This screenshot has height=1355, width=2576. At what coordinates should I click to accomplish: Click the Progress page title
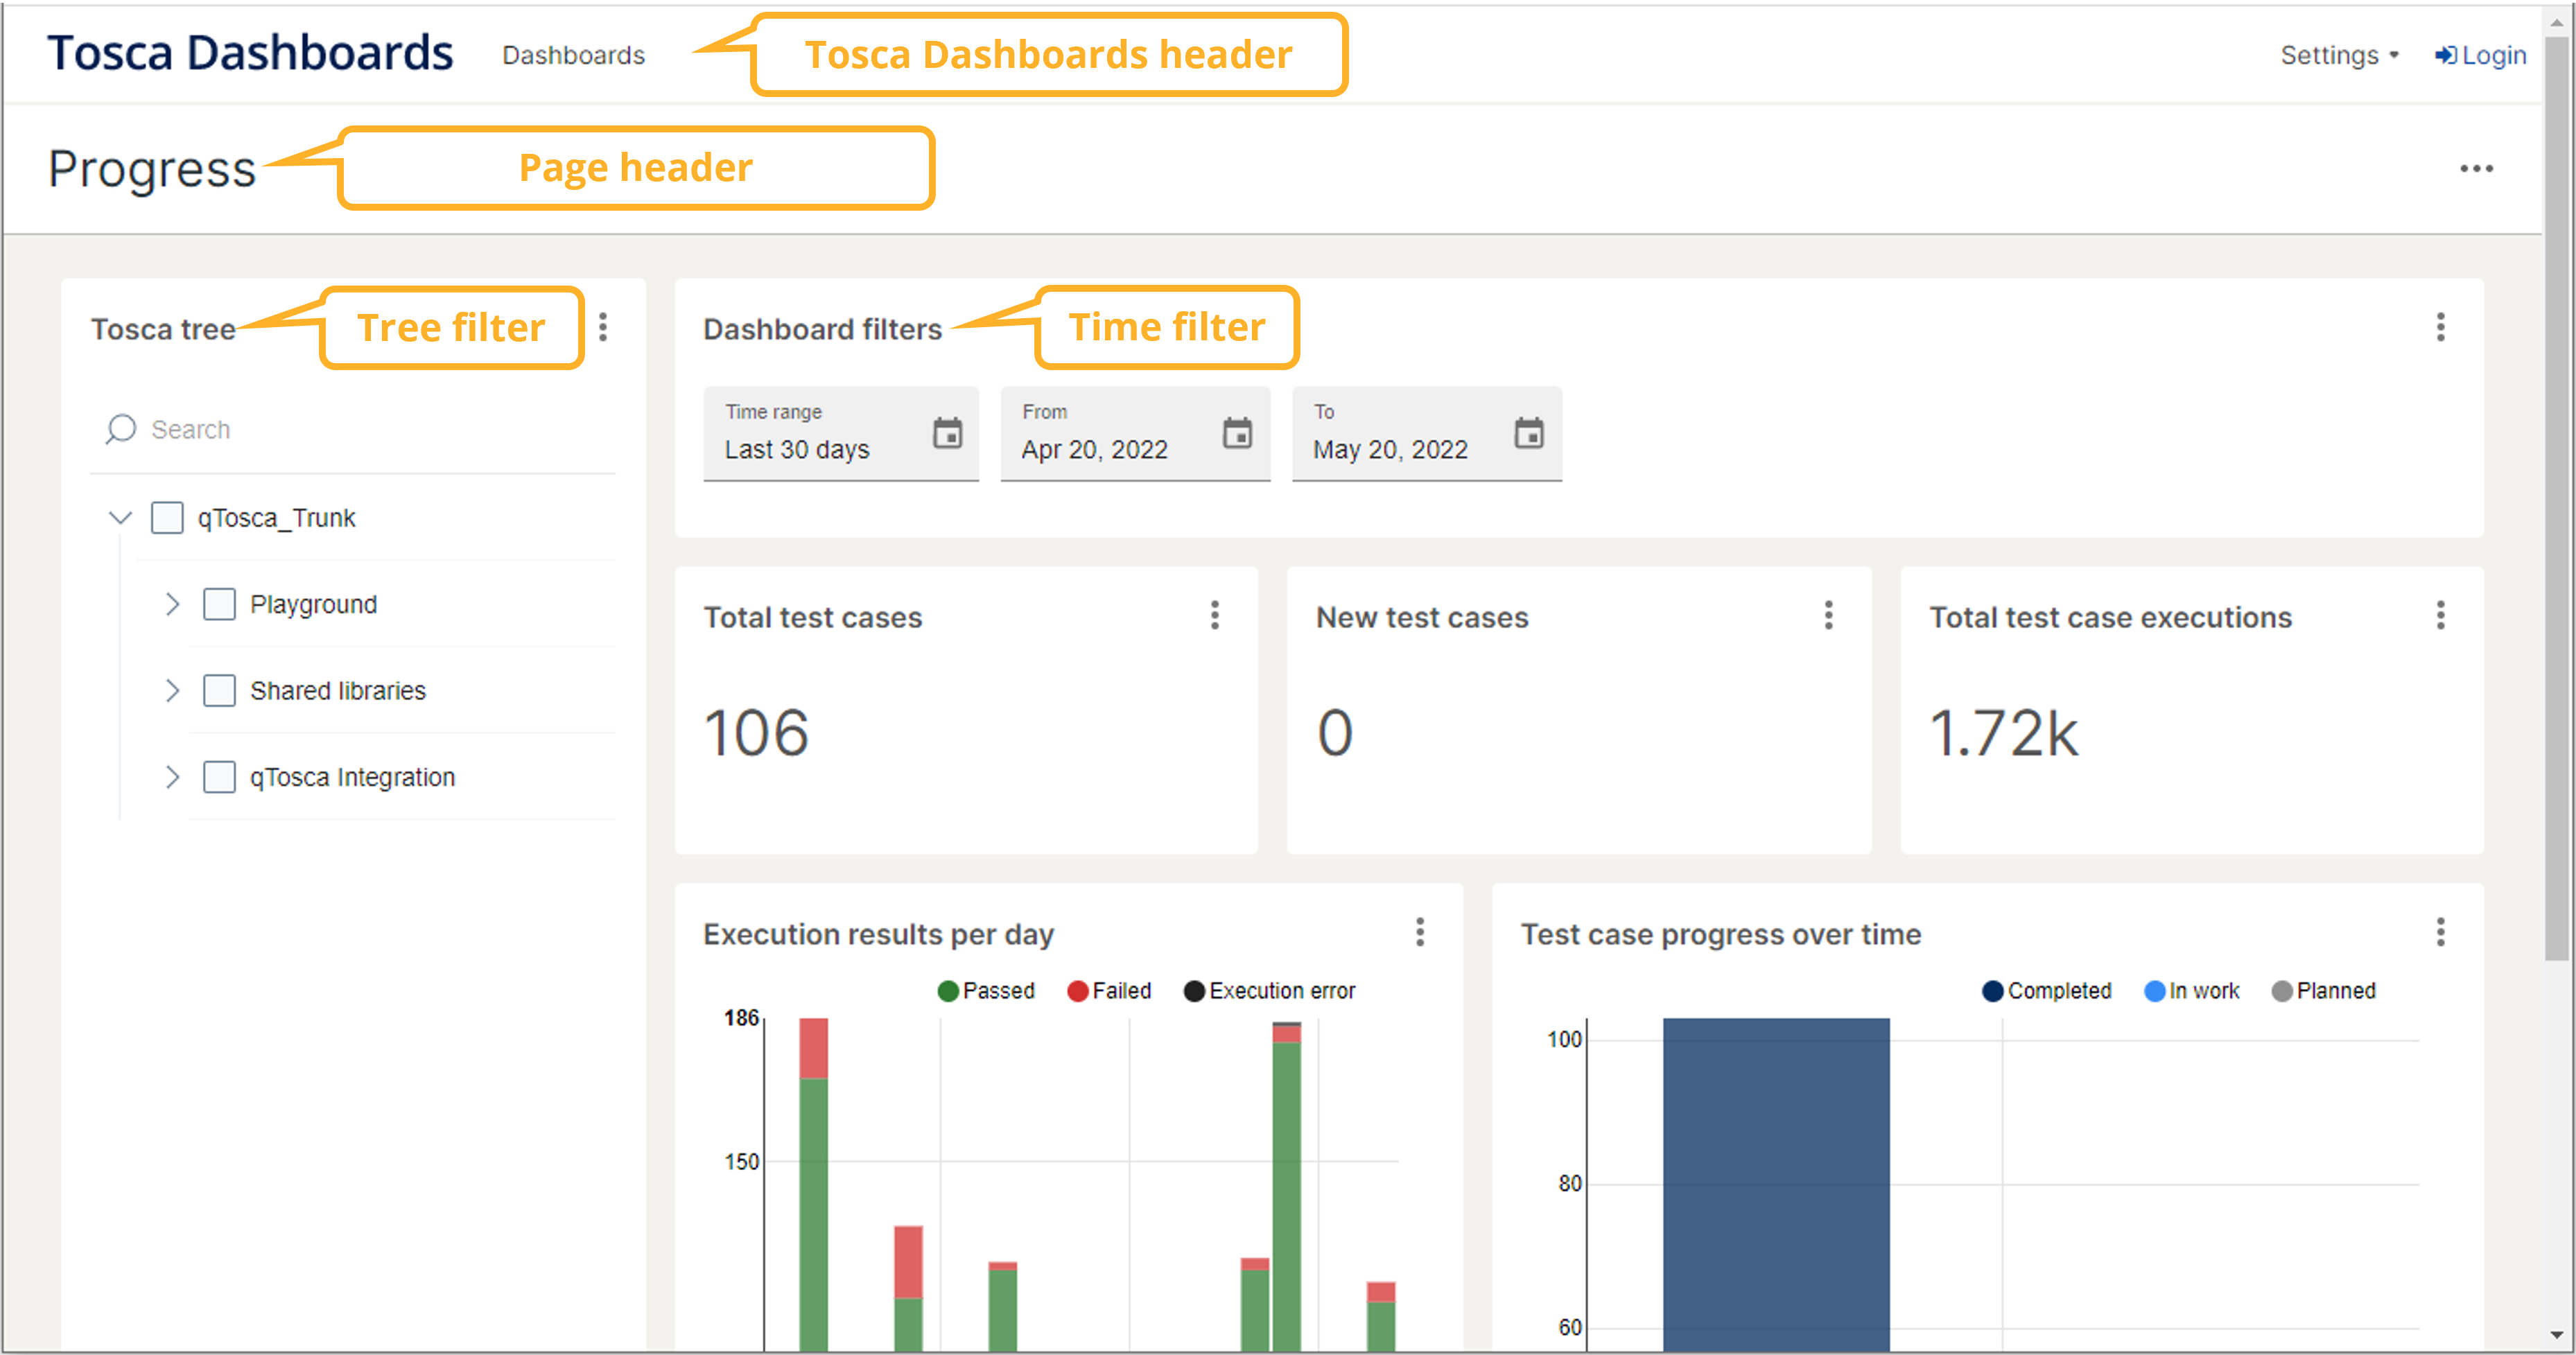tap(152, 169)
